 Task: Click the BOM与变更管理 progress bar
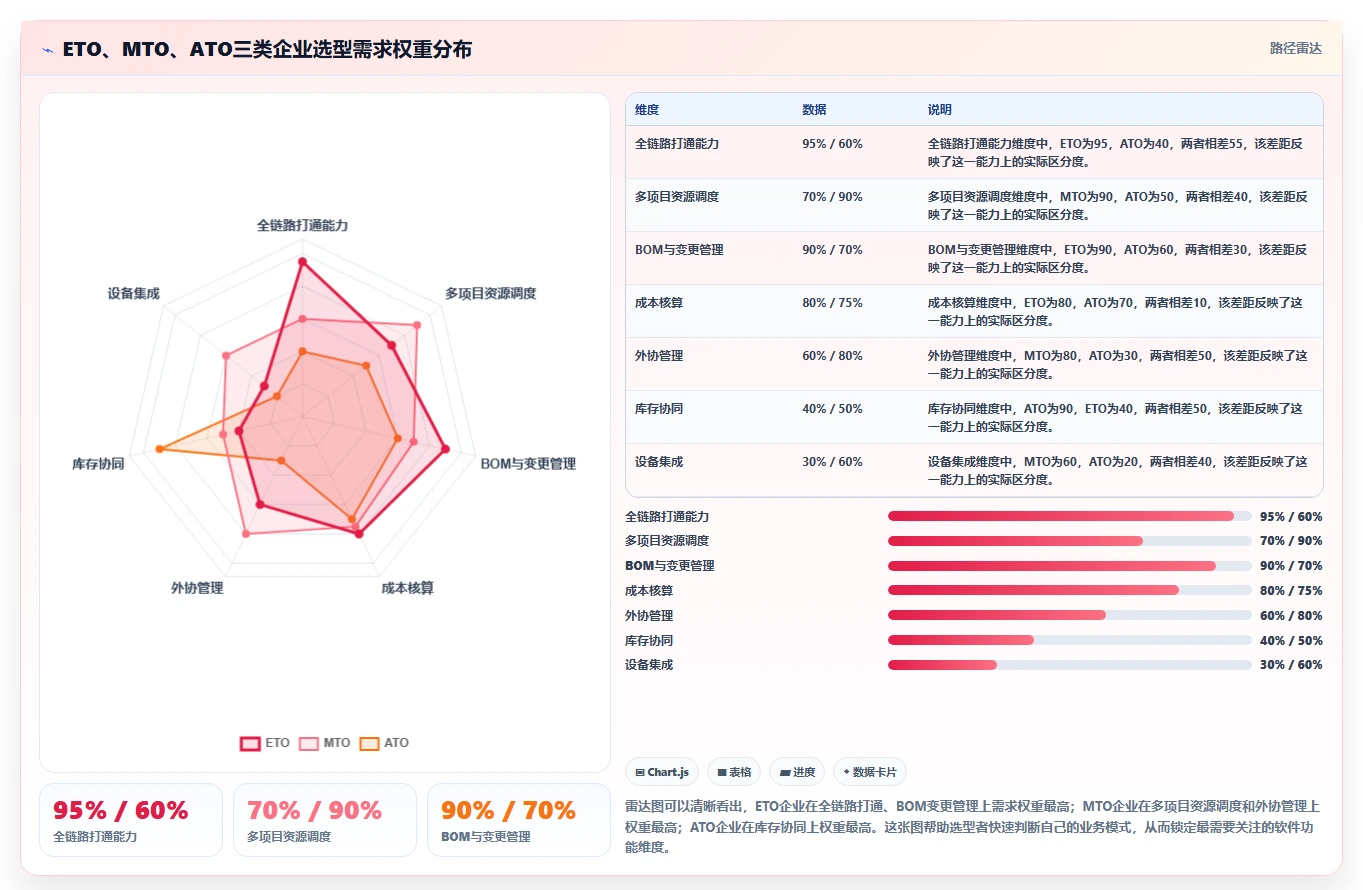click(x=1070, y=566)
